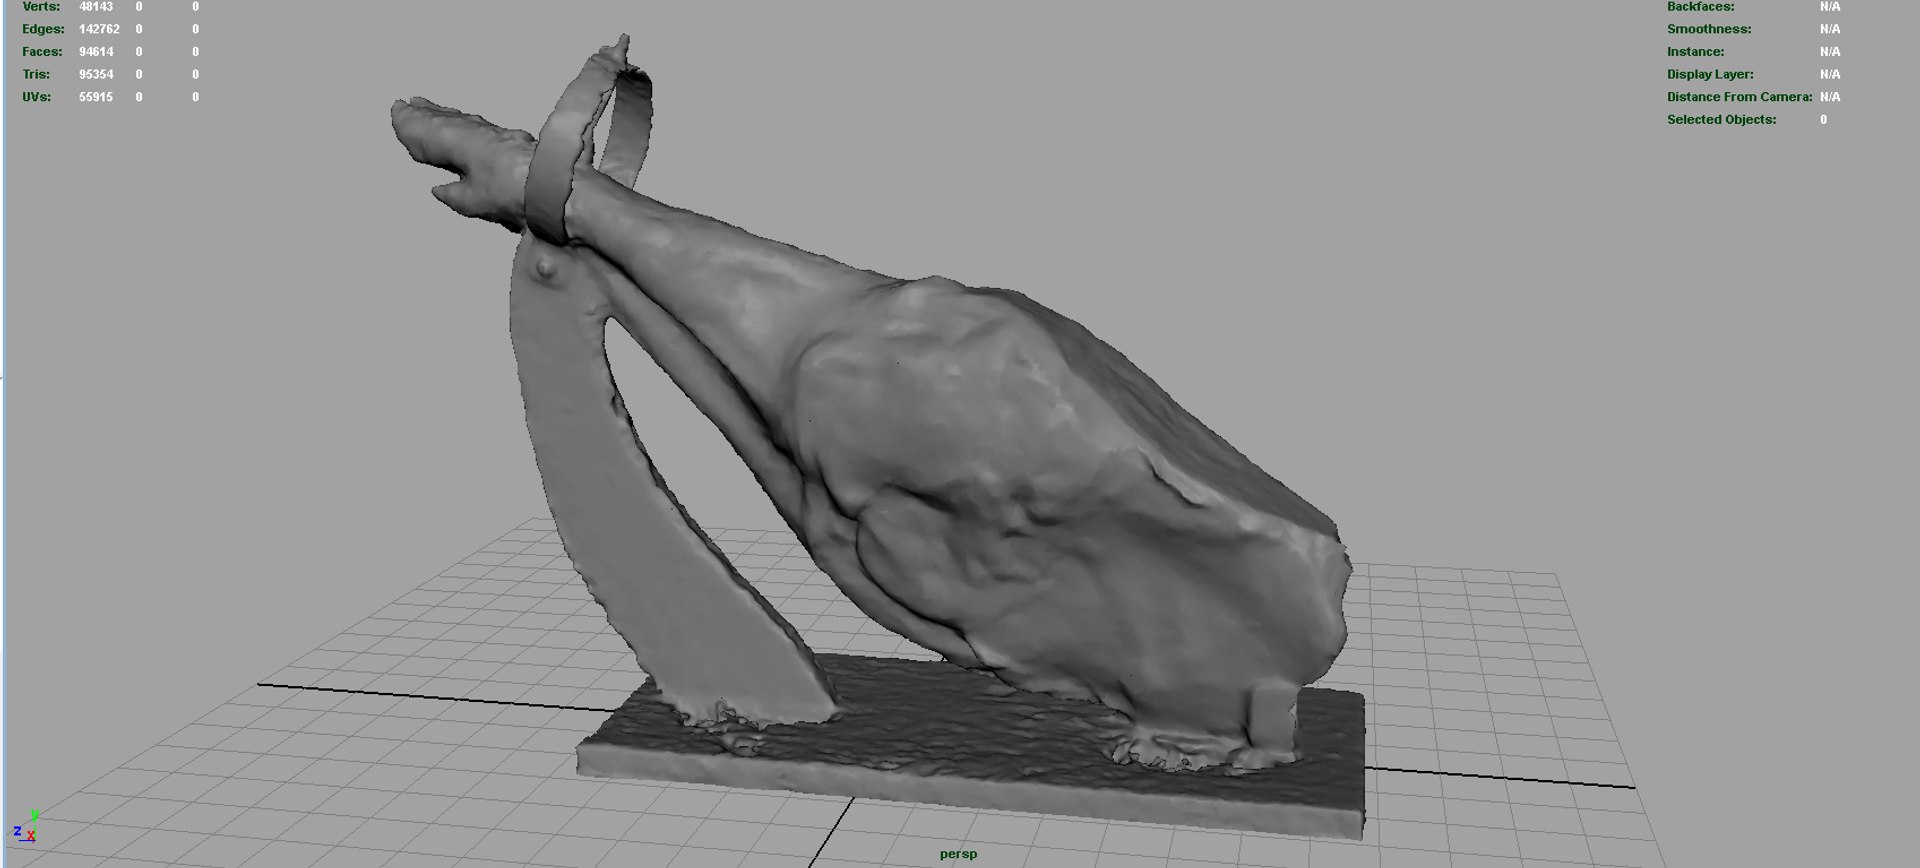Click the "UVs:" heads-up display label

coord(37,97)
